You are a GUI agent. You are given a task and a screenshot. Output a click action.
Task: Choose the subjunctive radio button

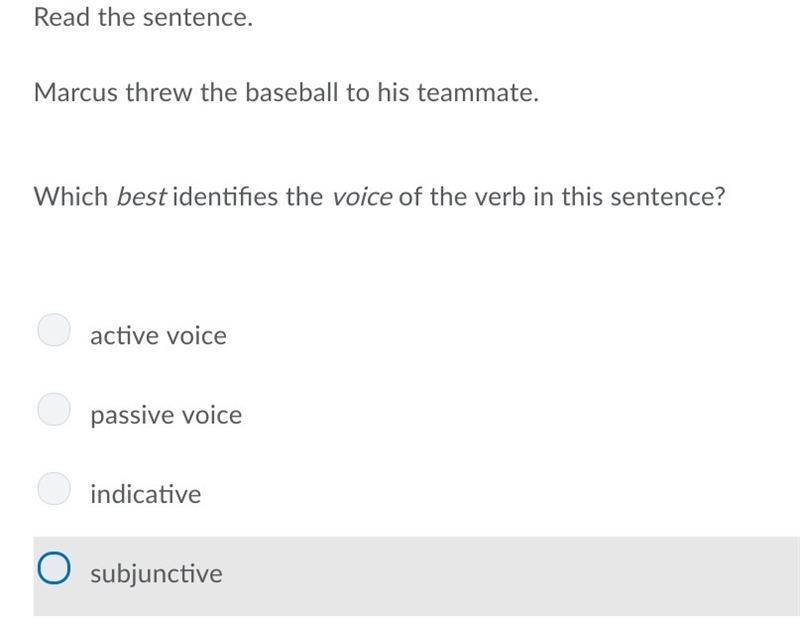tap(54, 568)
